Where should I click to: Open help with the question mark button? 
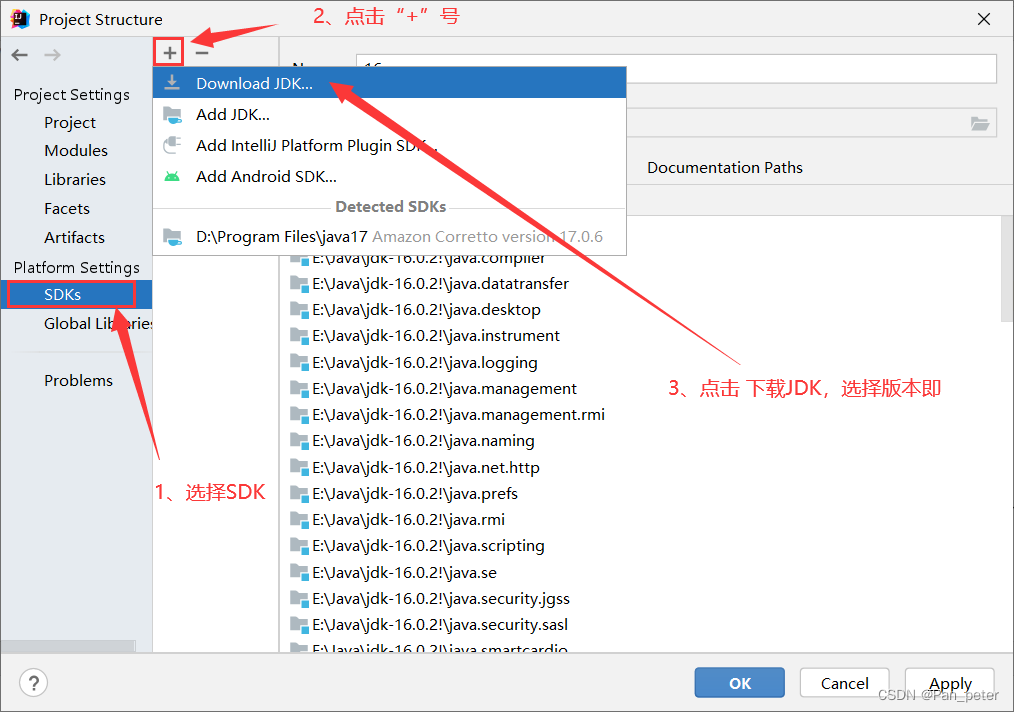click(x=34, y=683)
